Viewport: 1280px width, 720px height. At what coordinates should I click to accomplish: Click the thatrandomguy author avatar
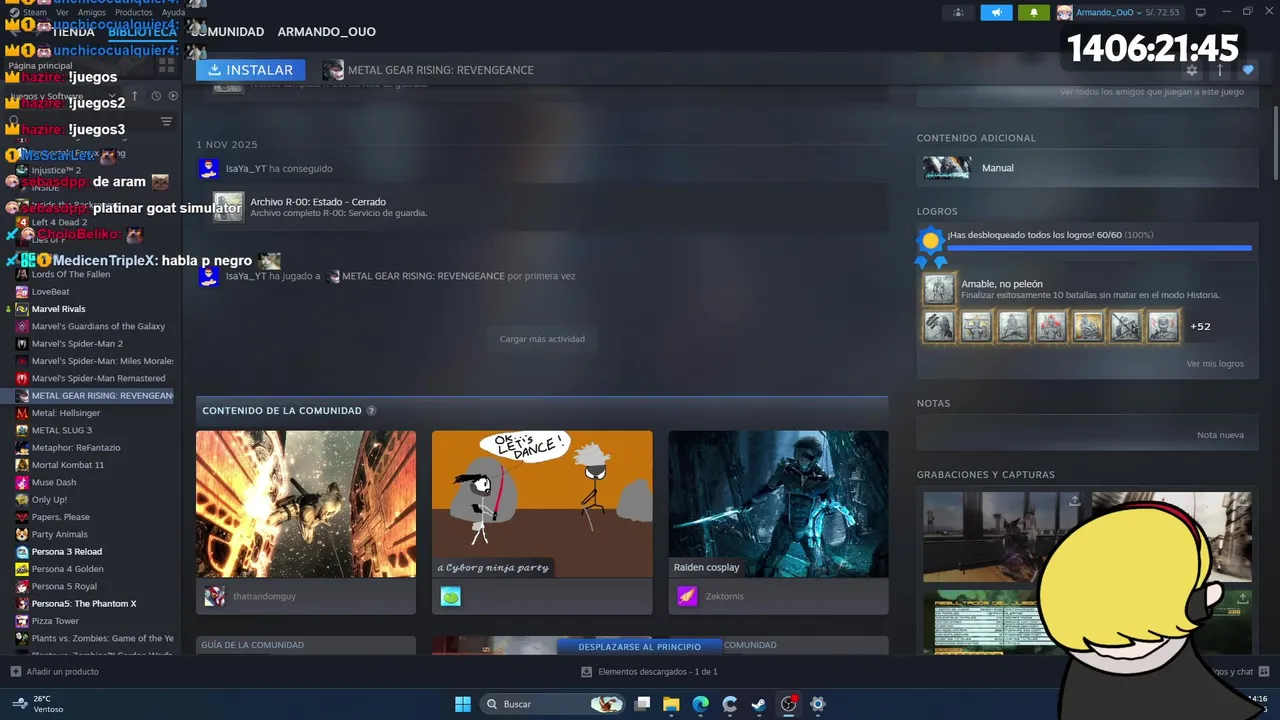pyautogui.click(x=214, y=596)
